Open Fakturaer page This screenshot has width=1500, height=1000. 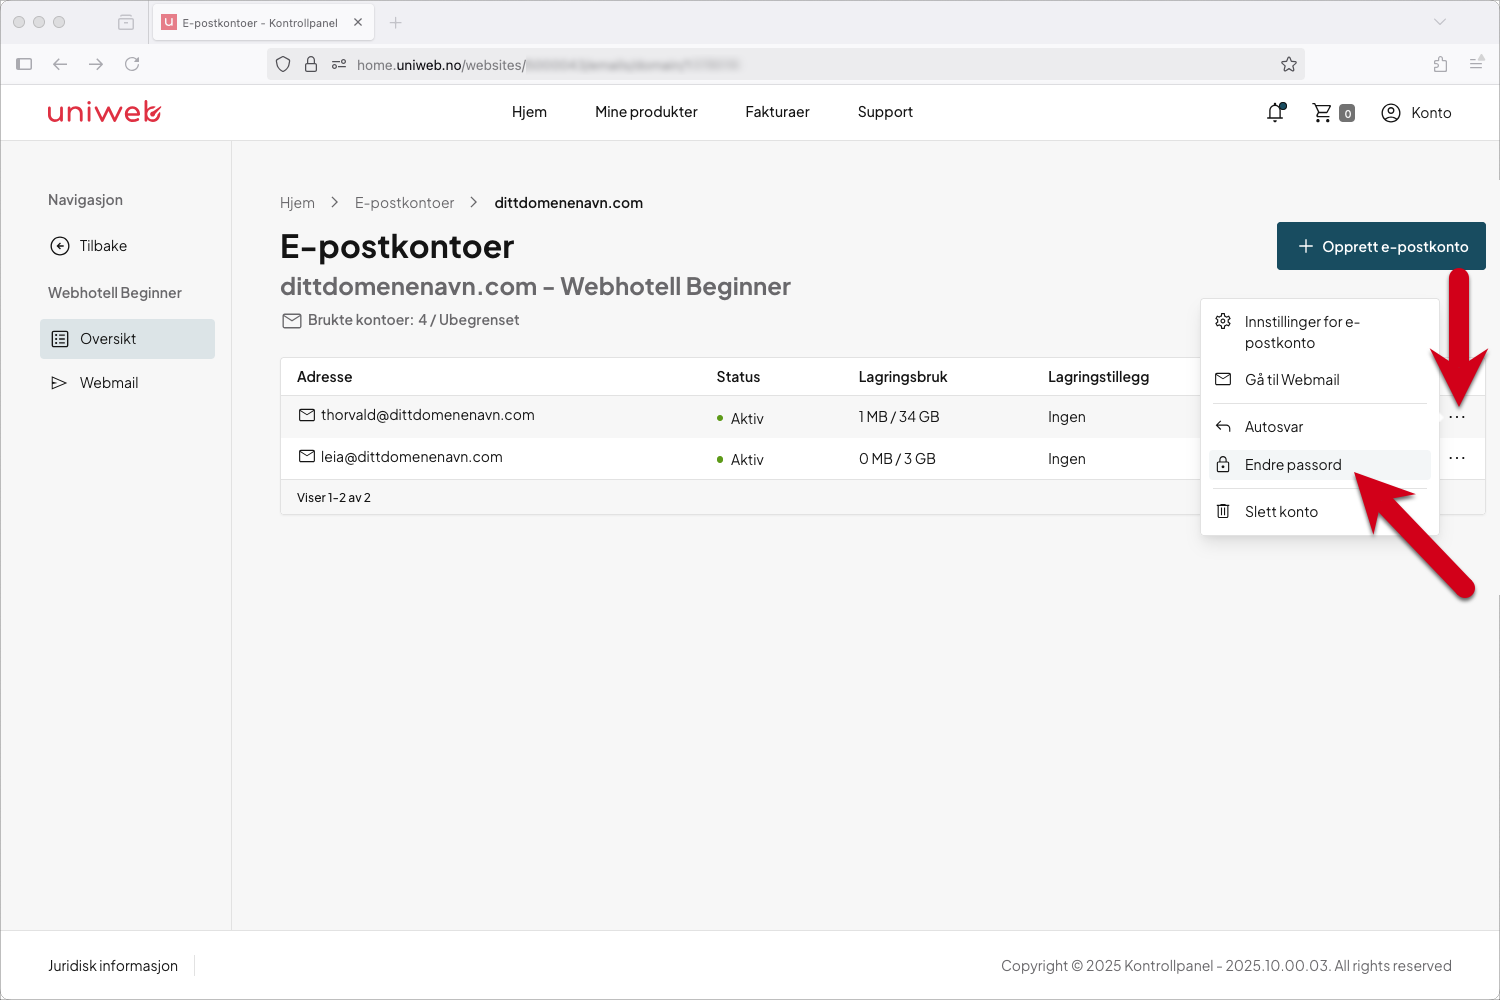777,112
